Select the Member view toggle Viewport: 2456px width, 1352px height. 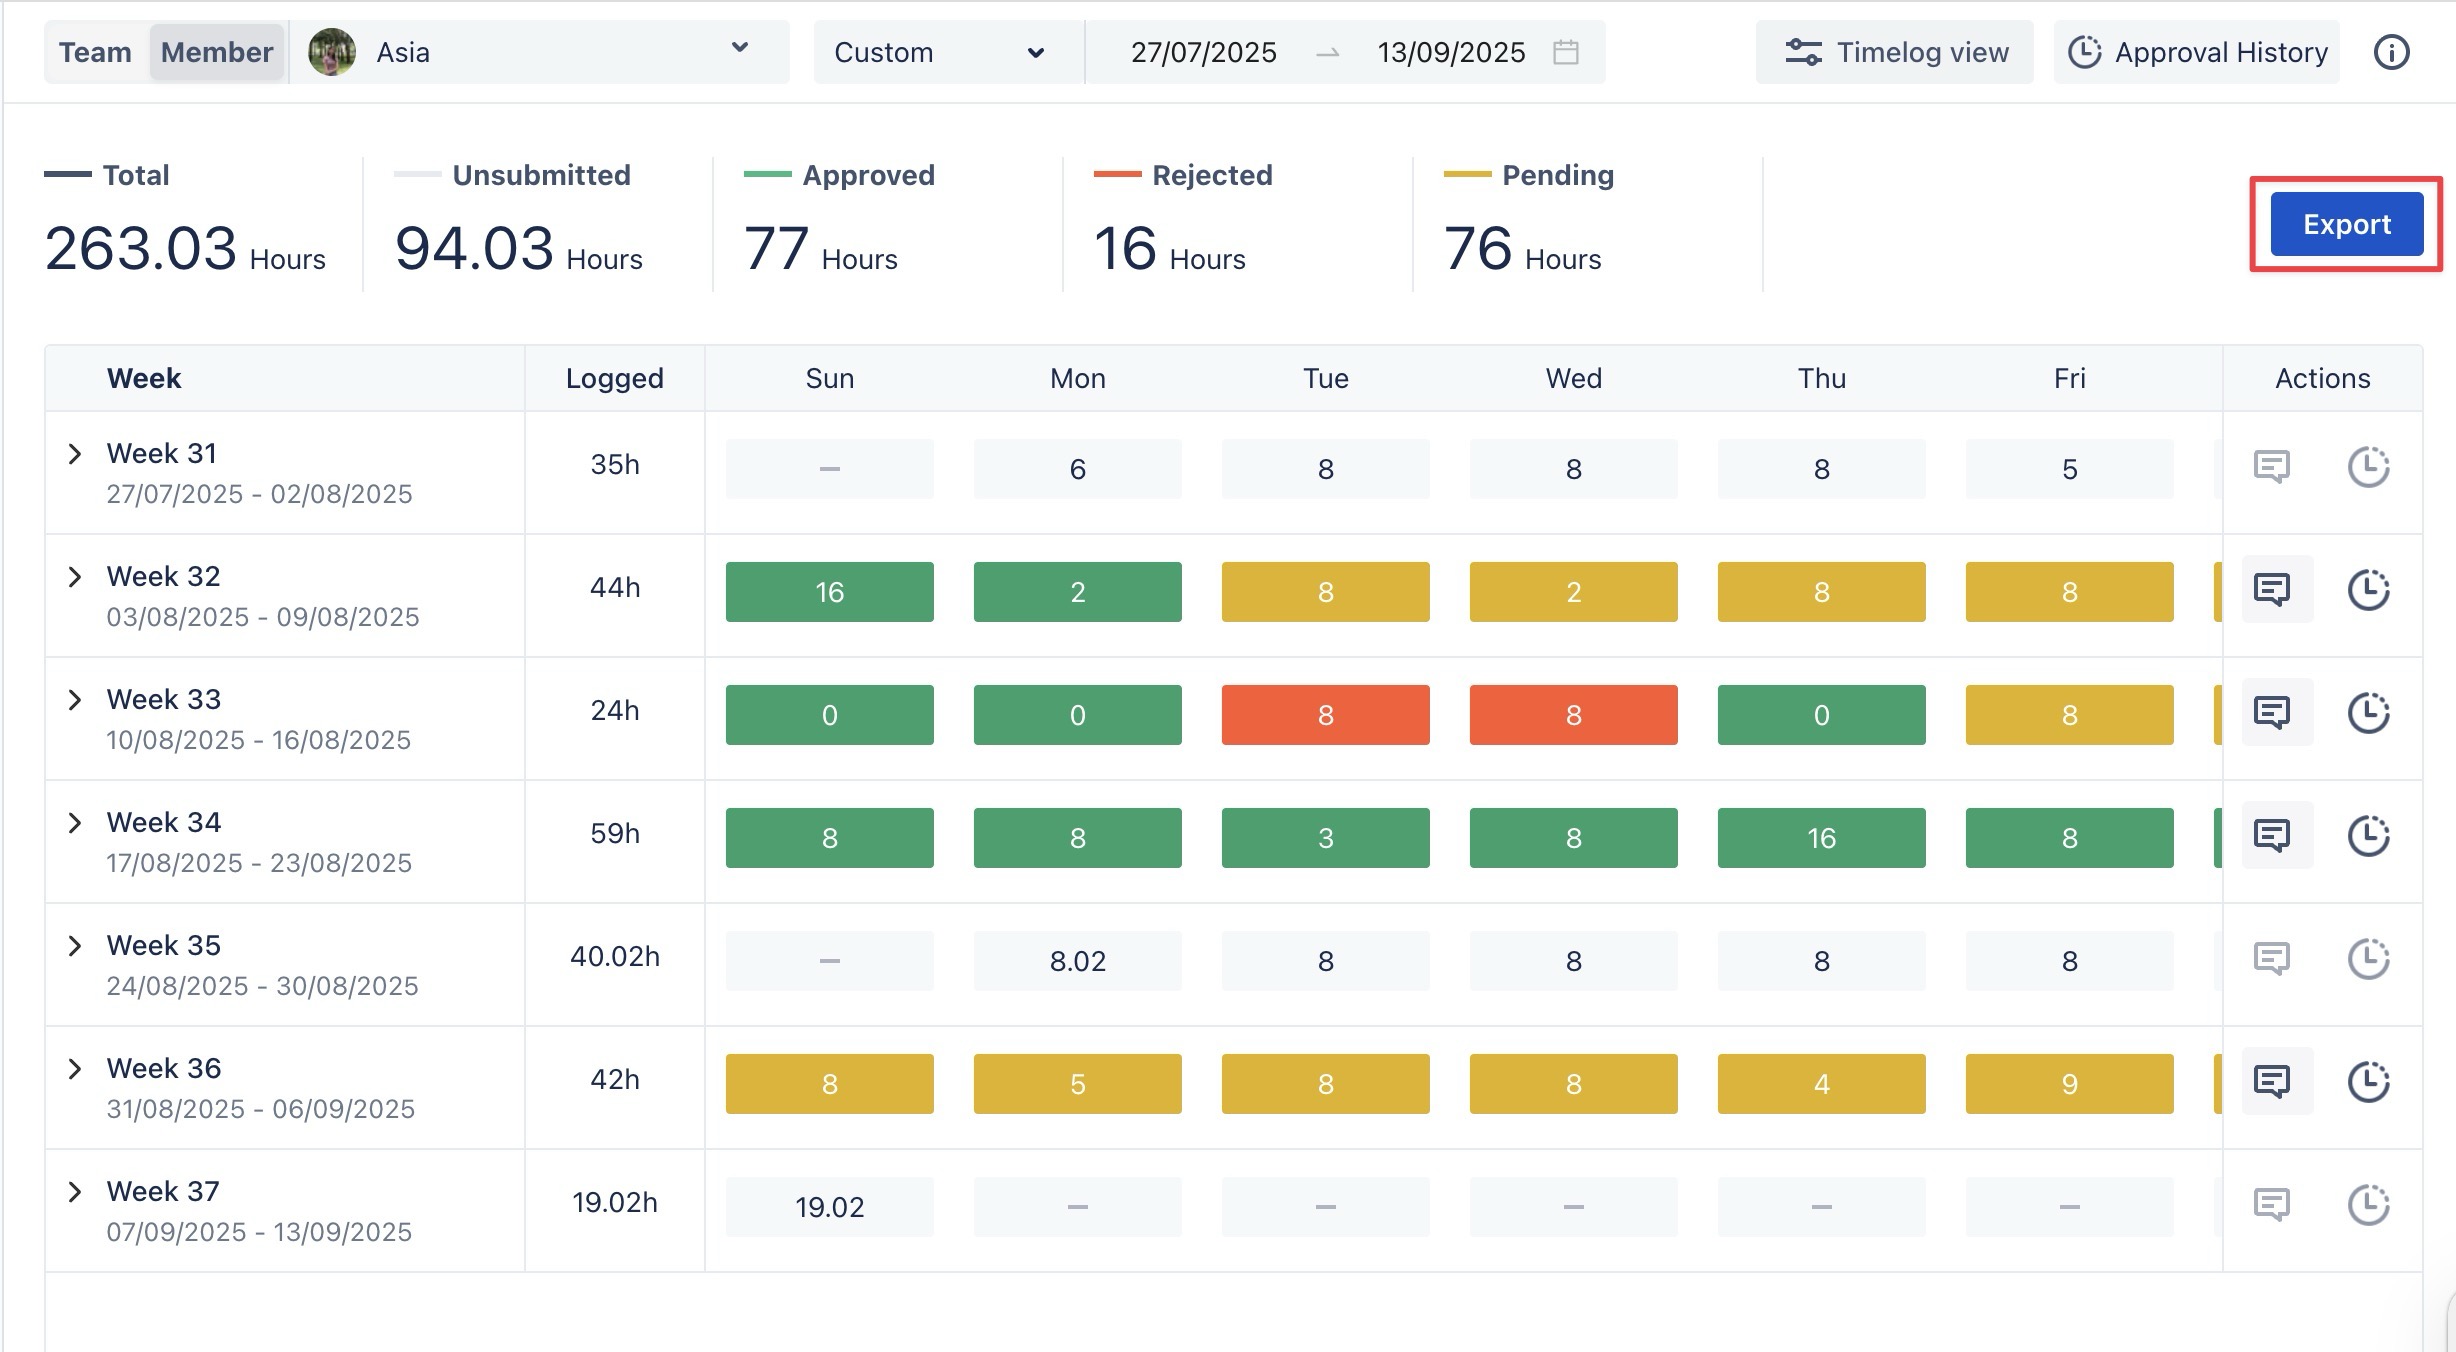pos(216,52)
